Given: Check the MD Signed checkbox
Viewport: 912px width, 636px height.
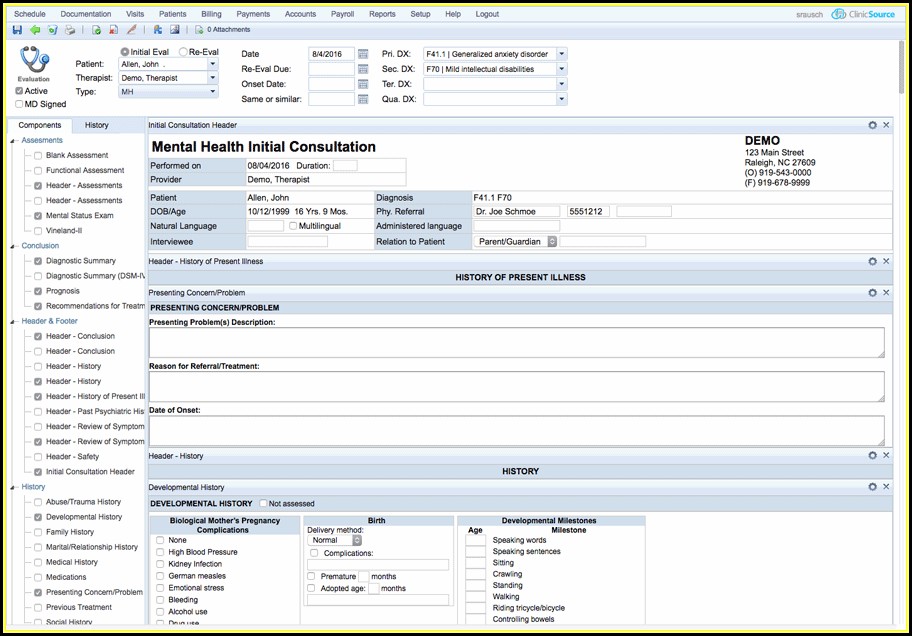Looking at the screenshot, I should click(20, 104).
